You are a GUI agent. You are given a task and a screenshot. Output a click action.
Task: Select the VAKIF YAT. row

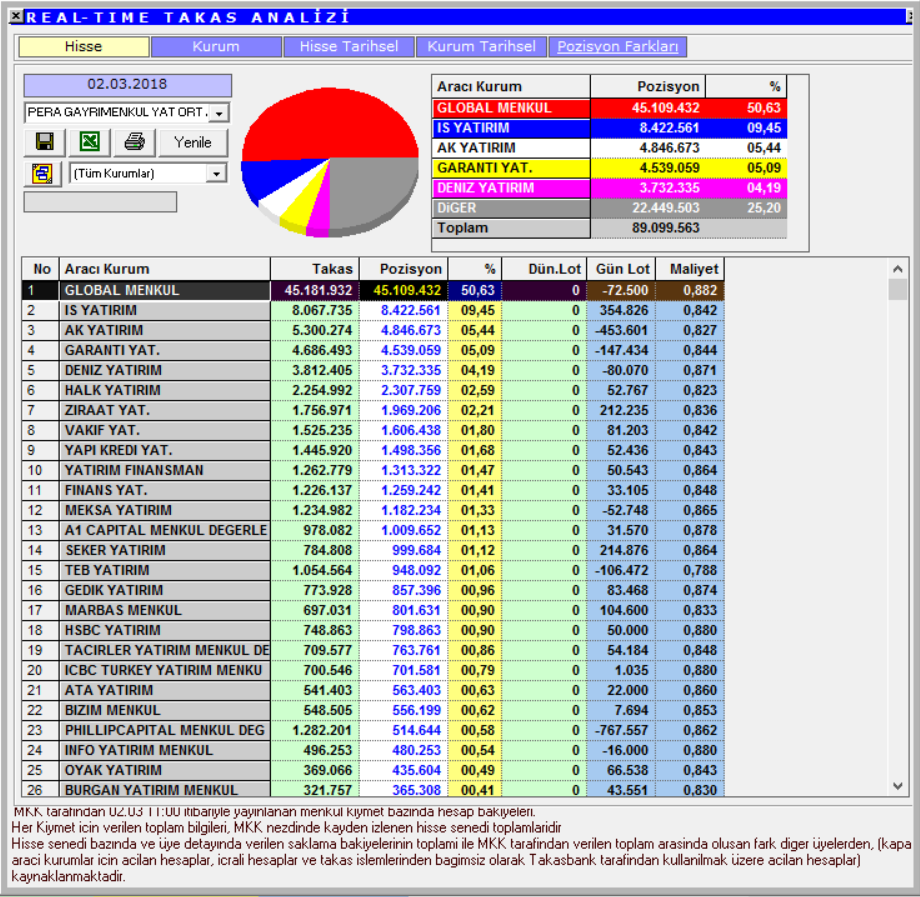(373, 430)
